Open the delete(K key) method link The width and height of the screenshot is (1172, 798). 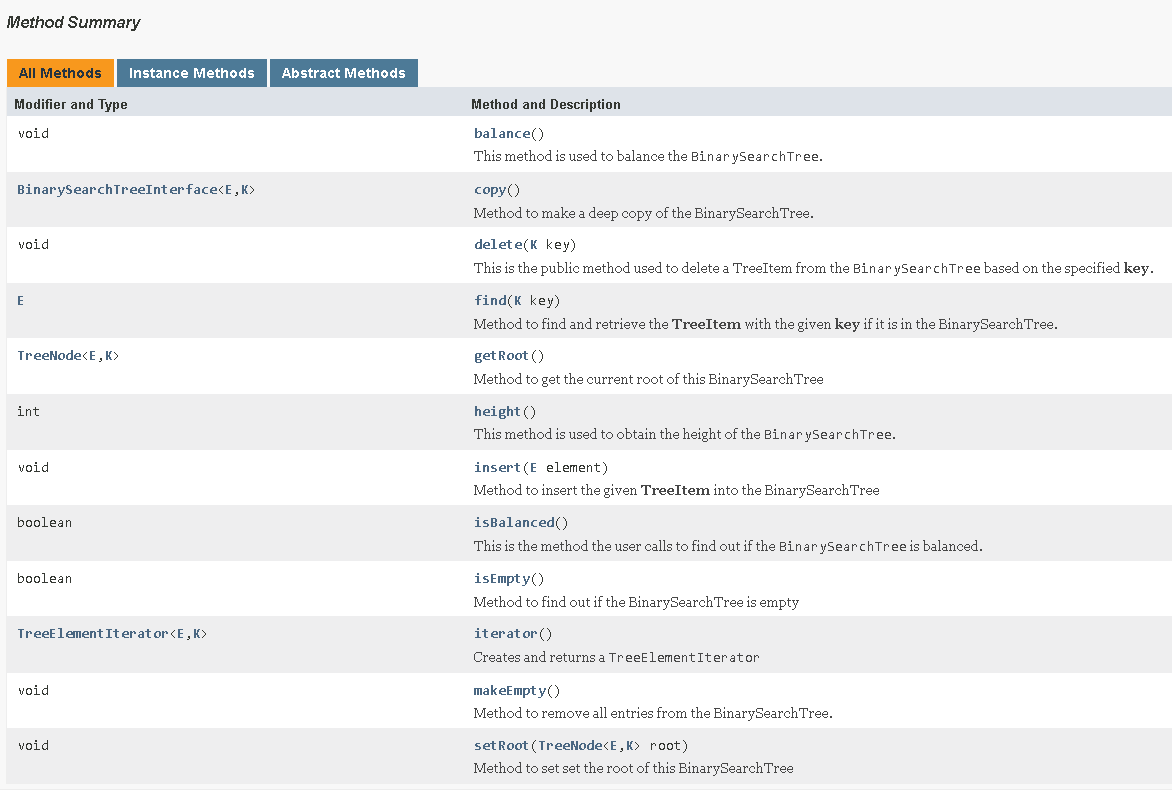coord(497,243)
